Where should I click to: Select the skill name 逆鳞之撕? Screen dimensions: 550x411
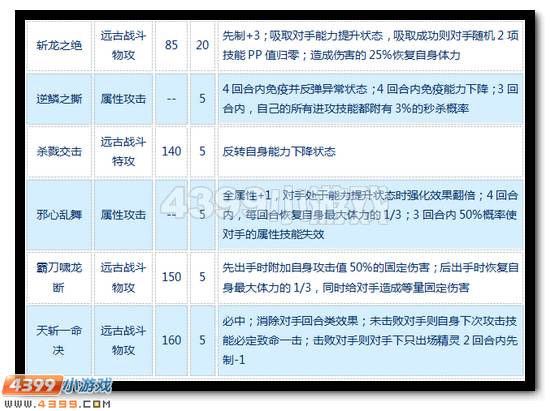tap(59, 99)
